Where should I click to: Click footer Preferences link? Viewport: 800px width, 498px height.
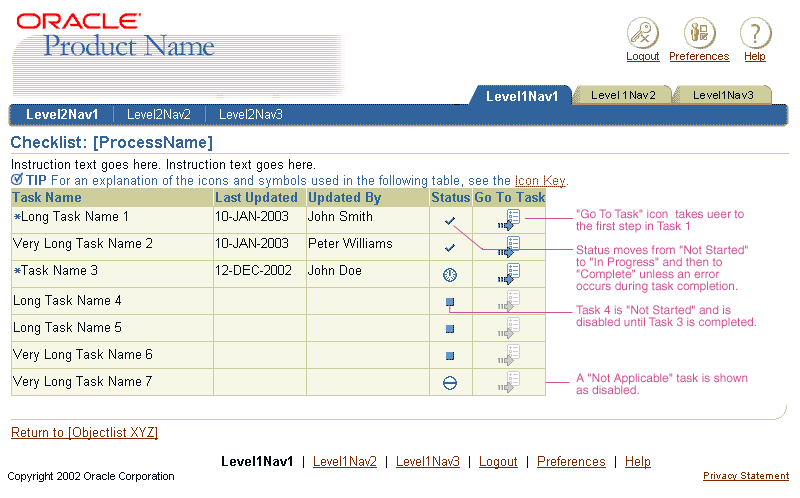pyautogui.click(x=571, y=461)
